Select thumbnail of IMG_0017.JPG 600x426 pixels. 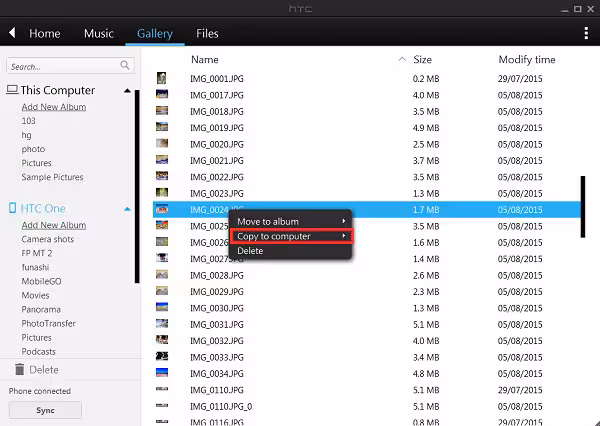(162, 94)
